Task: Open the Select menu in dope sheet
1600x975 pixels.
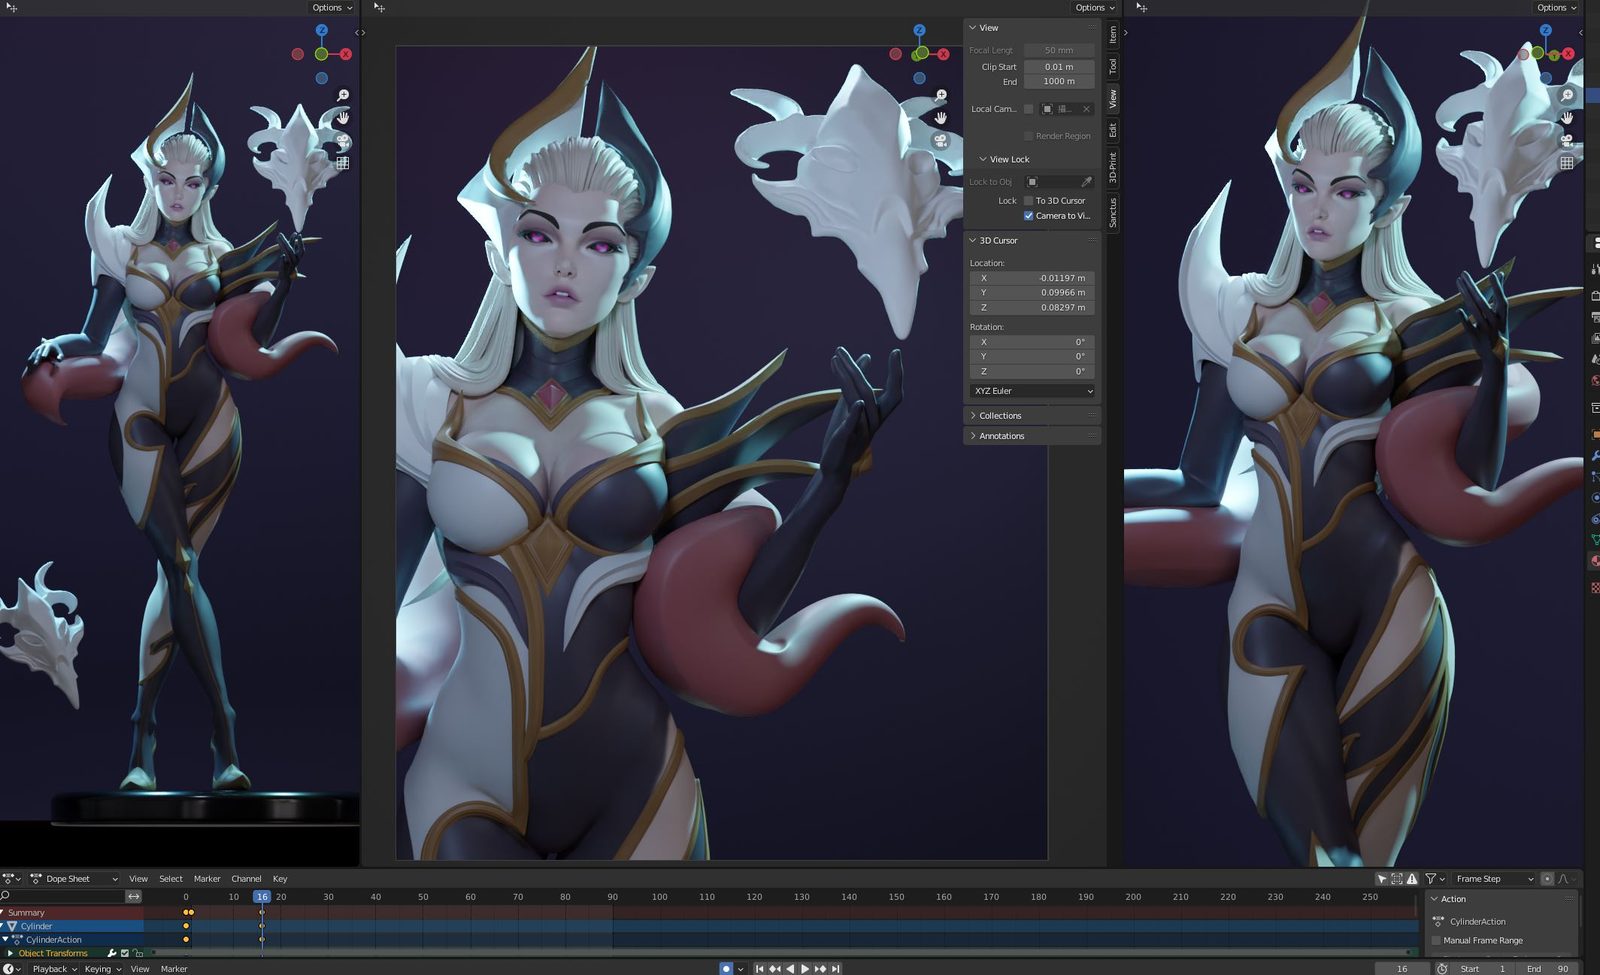Action: click(x=171, y=879)
